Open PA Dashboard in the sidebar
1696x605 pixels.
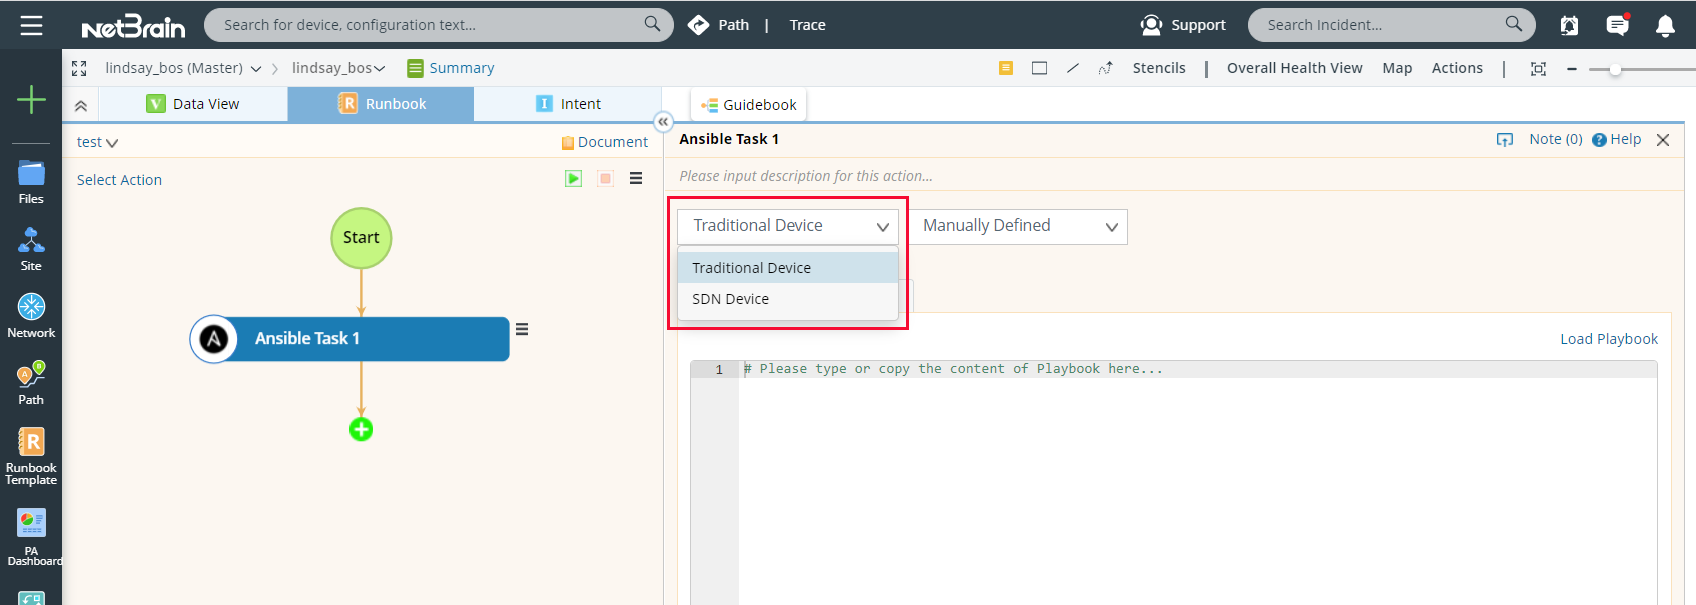(x=31, y=538)
